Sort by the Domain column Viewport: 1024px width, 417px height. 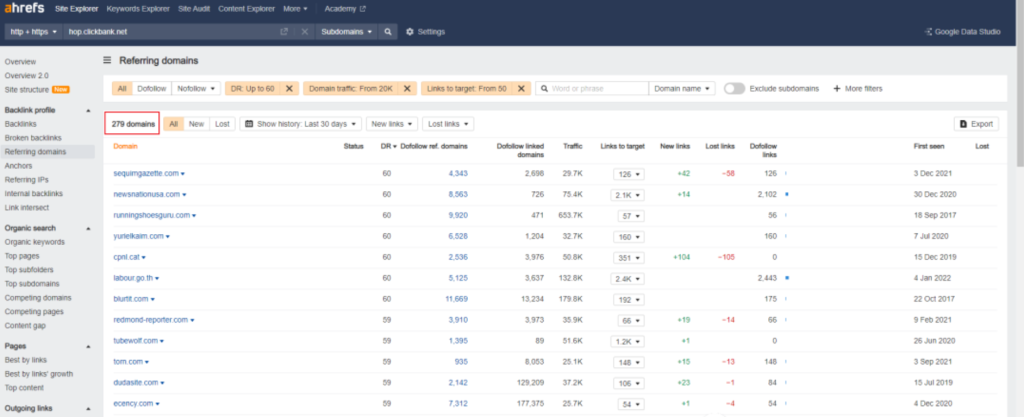pos(125,146)
